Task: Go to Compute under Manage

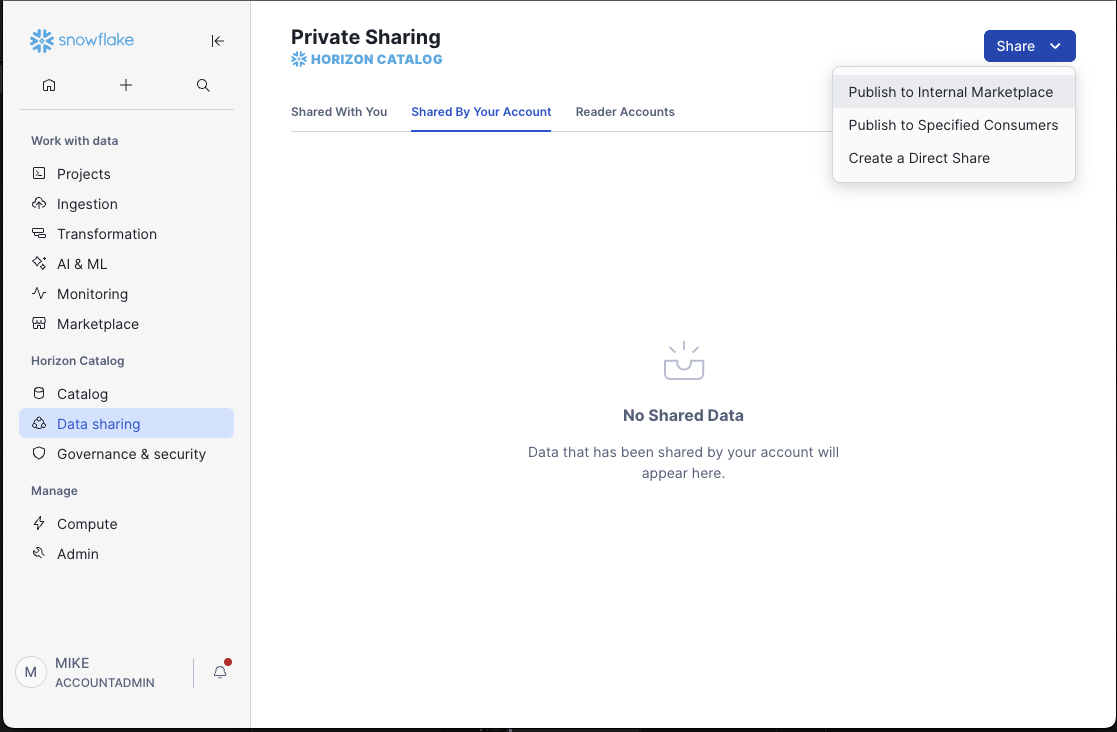Action: pyautogui.click(x=126, y=523)
